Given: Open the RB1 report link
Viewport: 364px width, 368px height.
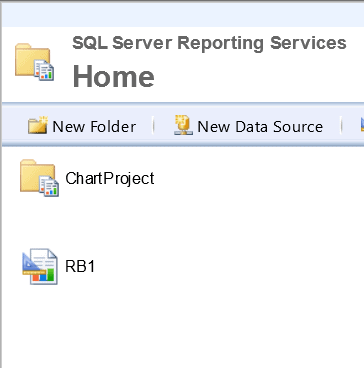Looking at the screenshot, I should pos(80,266).
